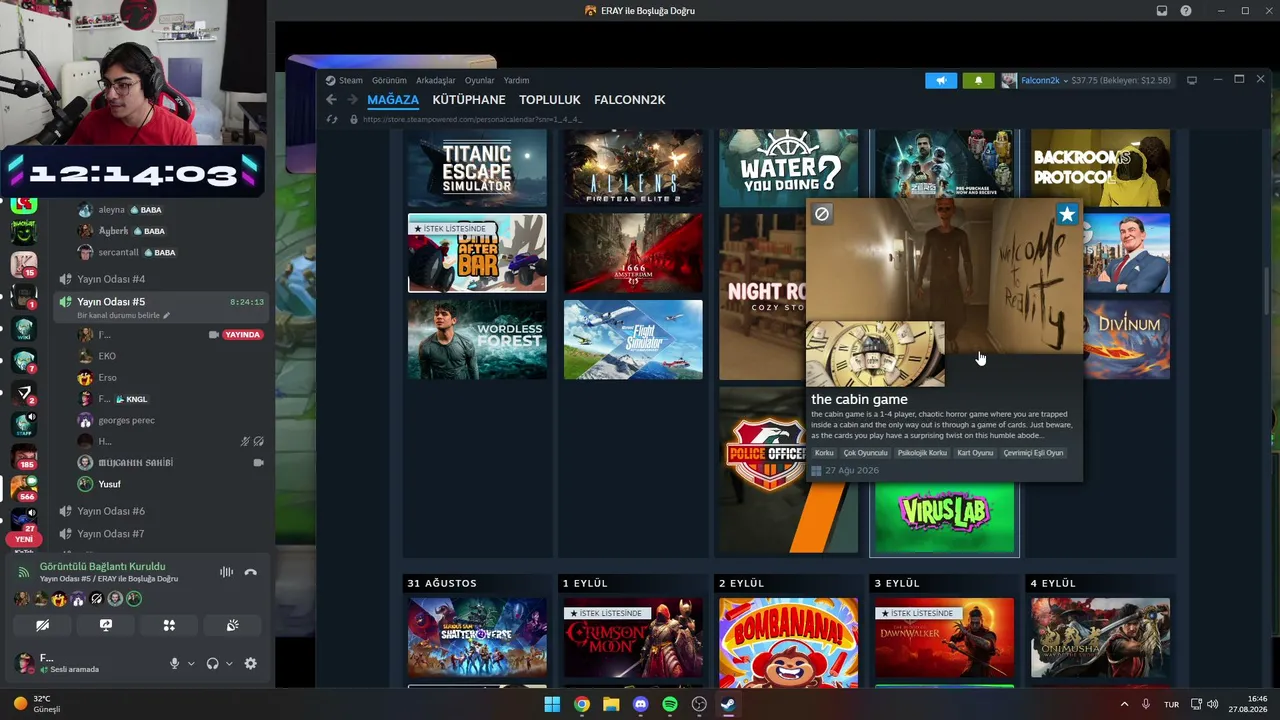The width and height of the screenshot is (1280, 720).
Task: Show hidden system tray icons
Action: [1124, 704]
